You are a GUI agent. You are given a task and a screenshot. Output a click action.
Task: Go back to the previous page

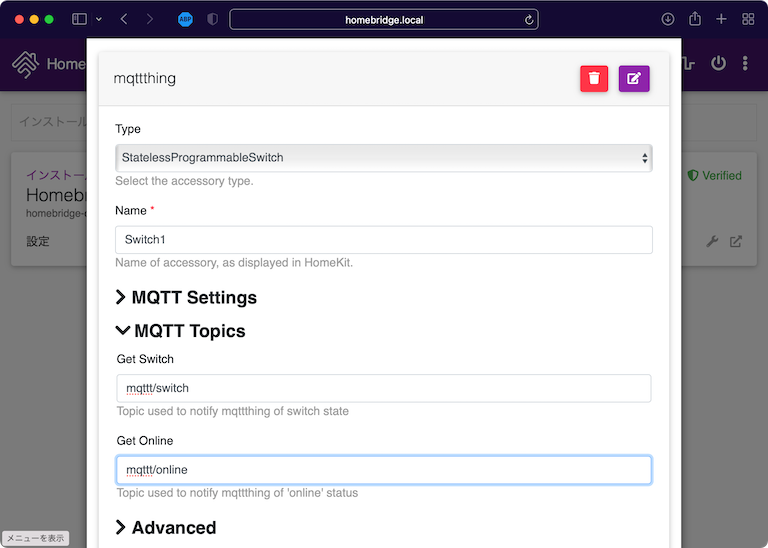[x=124, y=19]
